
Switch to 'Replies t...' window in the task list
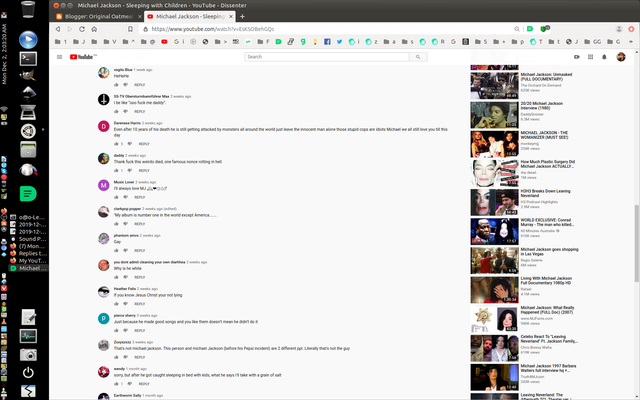point(29,253)
